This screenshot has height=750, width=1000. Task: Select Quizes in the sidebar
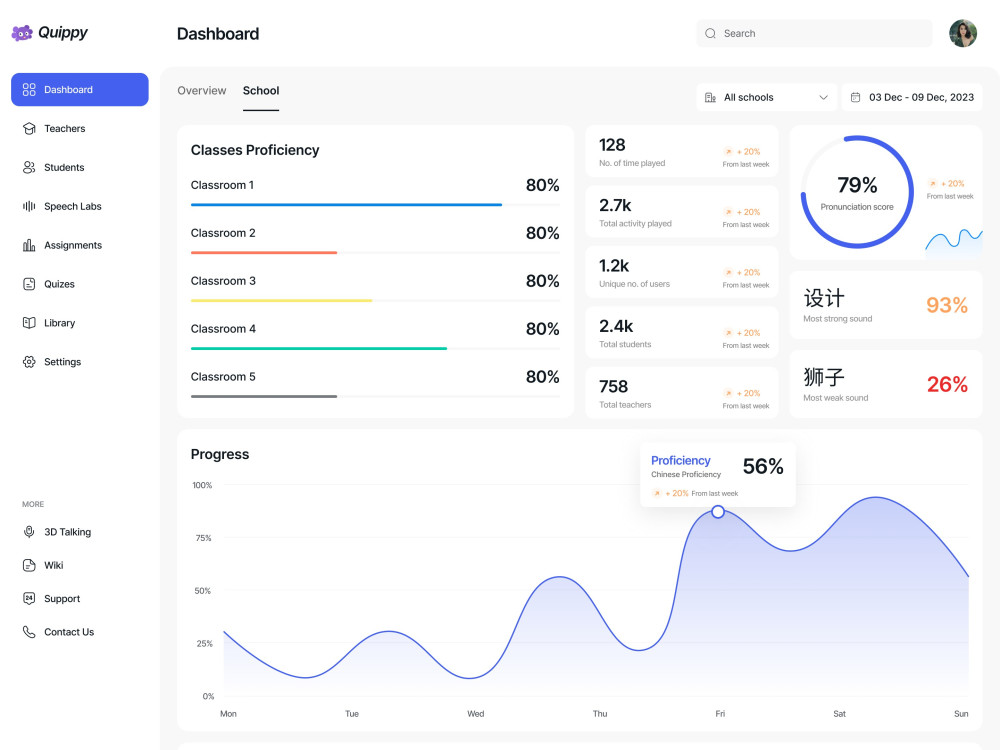click(59, 284)
